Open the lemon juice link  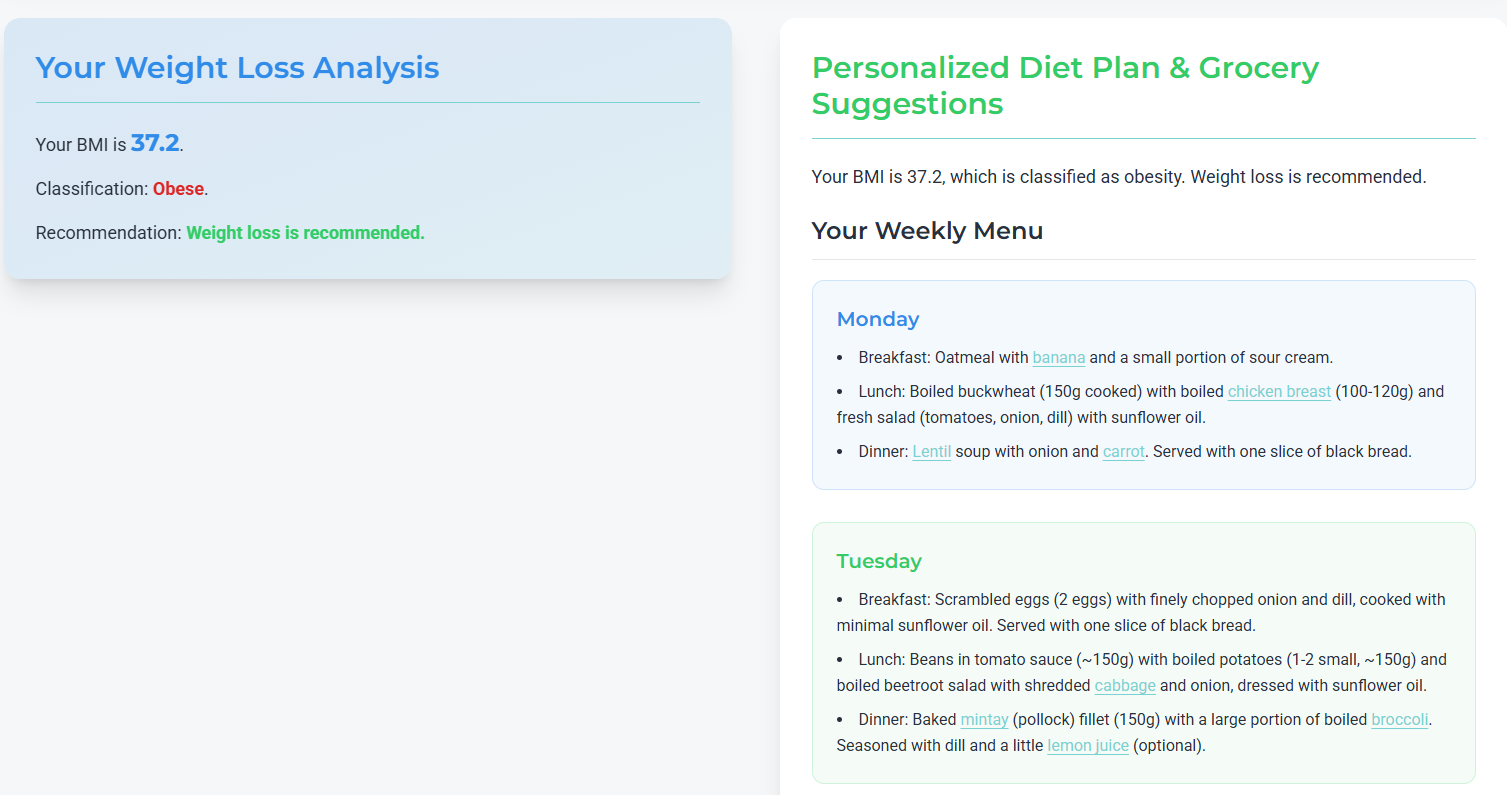(1088, 746)
